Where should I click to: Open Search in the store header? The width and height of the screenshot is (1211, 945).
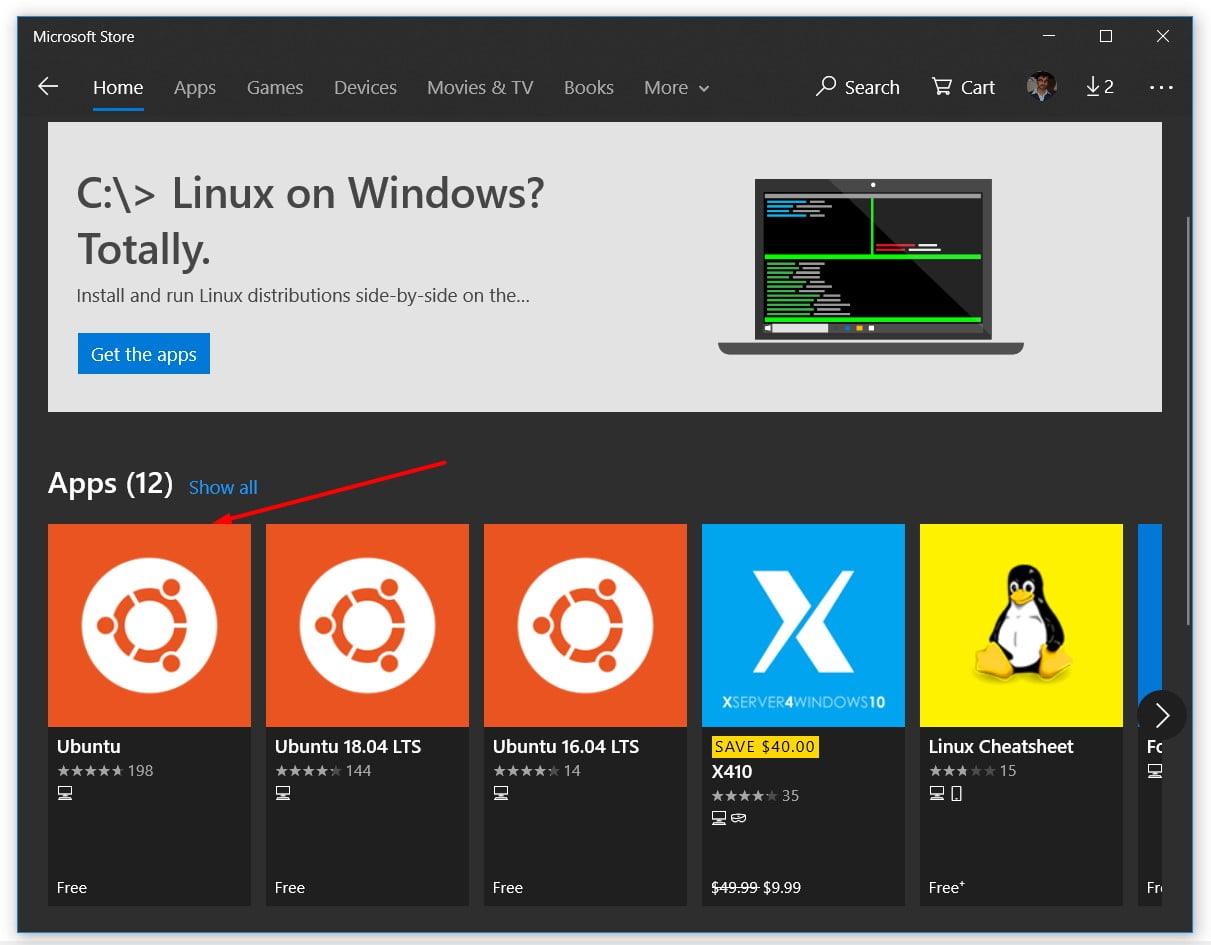click(857, 87)
